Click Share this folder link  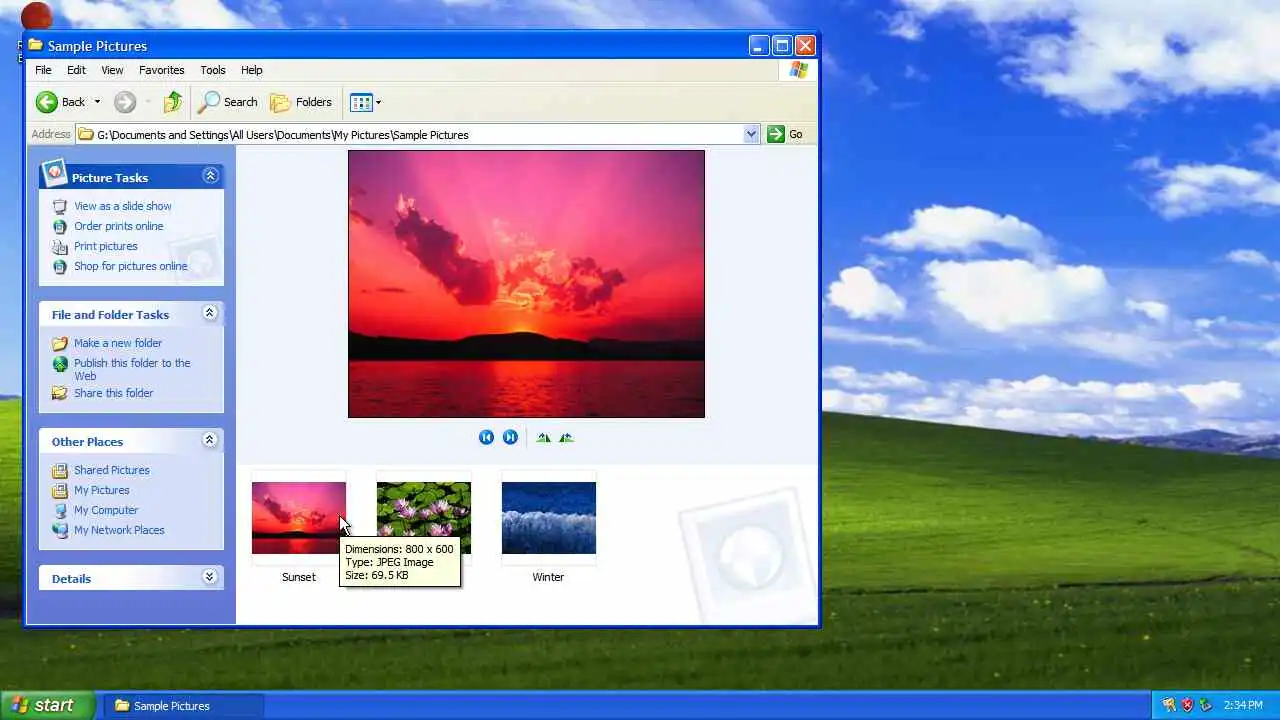114,393
